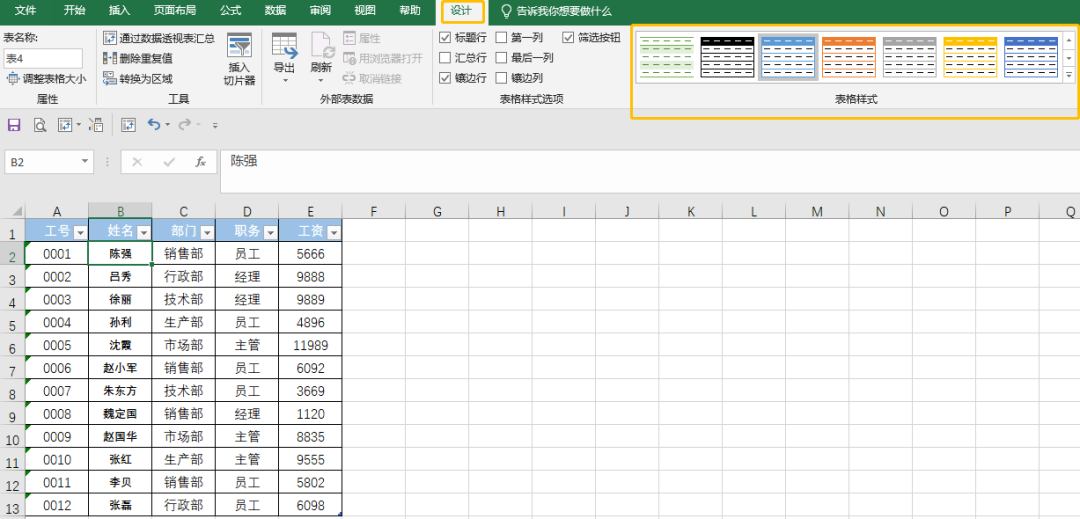
Task: Open print preview from quick access toolbar
Action: pyautogui.click(x=40, y=125)
